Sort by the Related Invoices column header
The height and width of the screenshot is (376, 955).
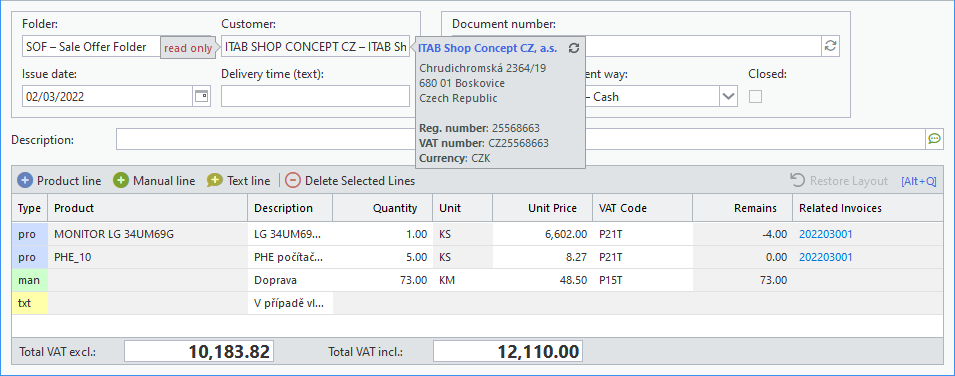[867, 208]
